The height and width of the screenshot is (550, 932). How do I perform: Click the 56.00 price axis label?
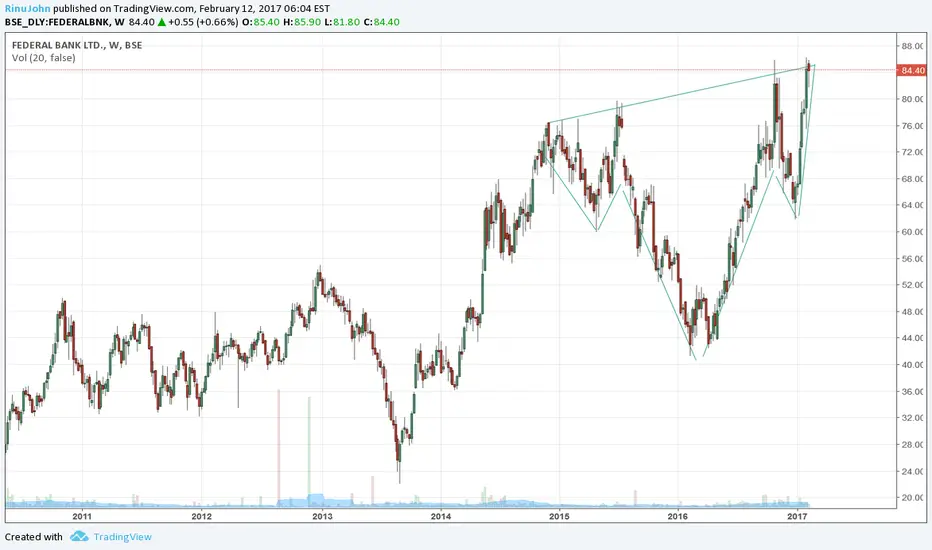point(912,259)
